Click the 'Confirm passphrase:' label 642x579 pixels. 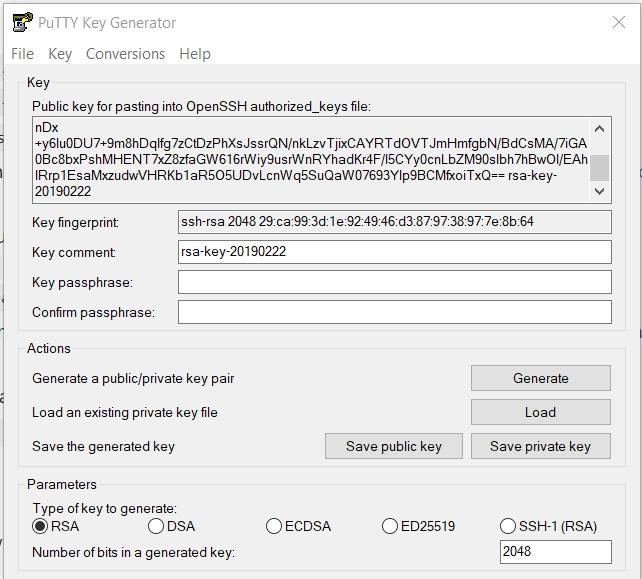93,312
